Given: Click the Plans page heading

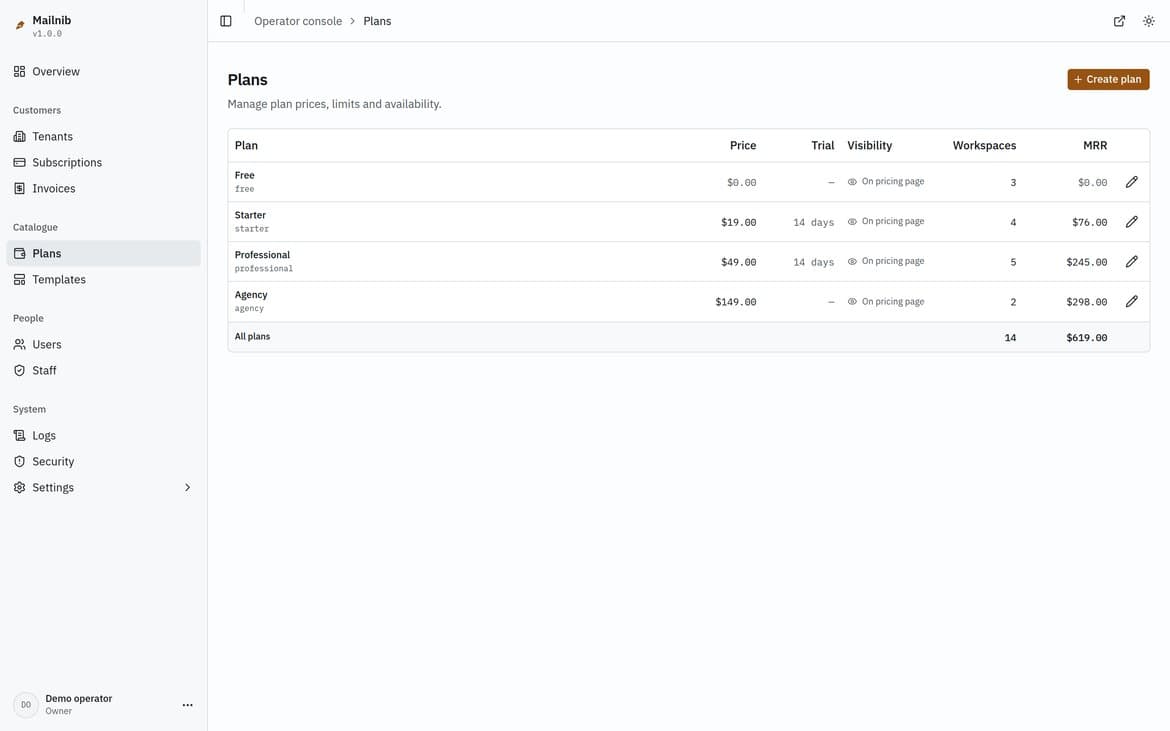Looking at the screenshot, I should point(248,80).
